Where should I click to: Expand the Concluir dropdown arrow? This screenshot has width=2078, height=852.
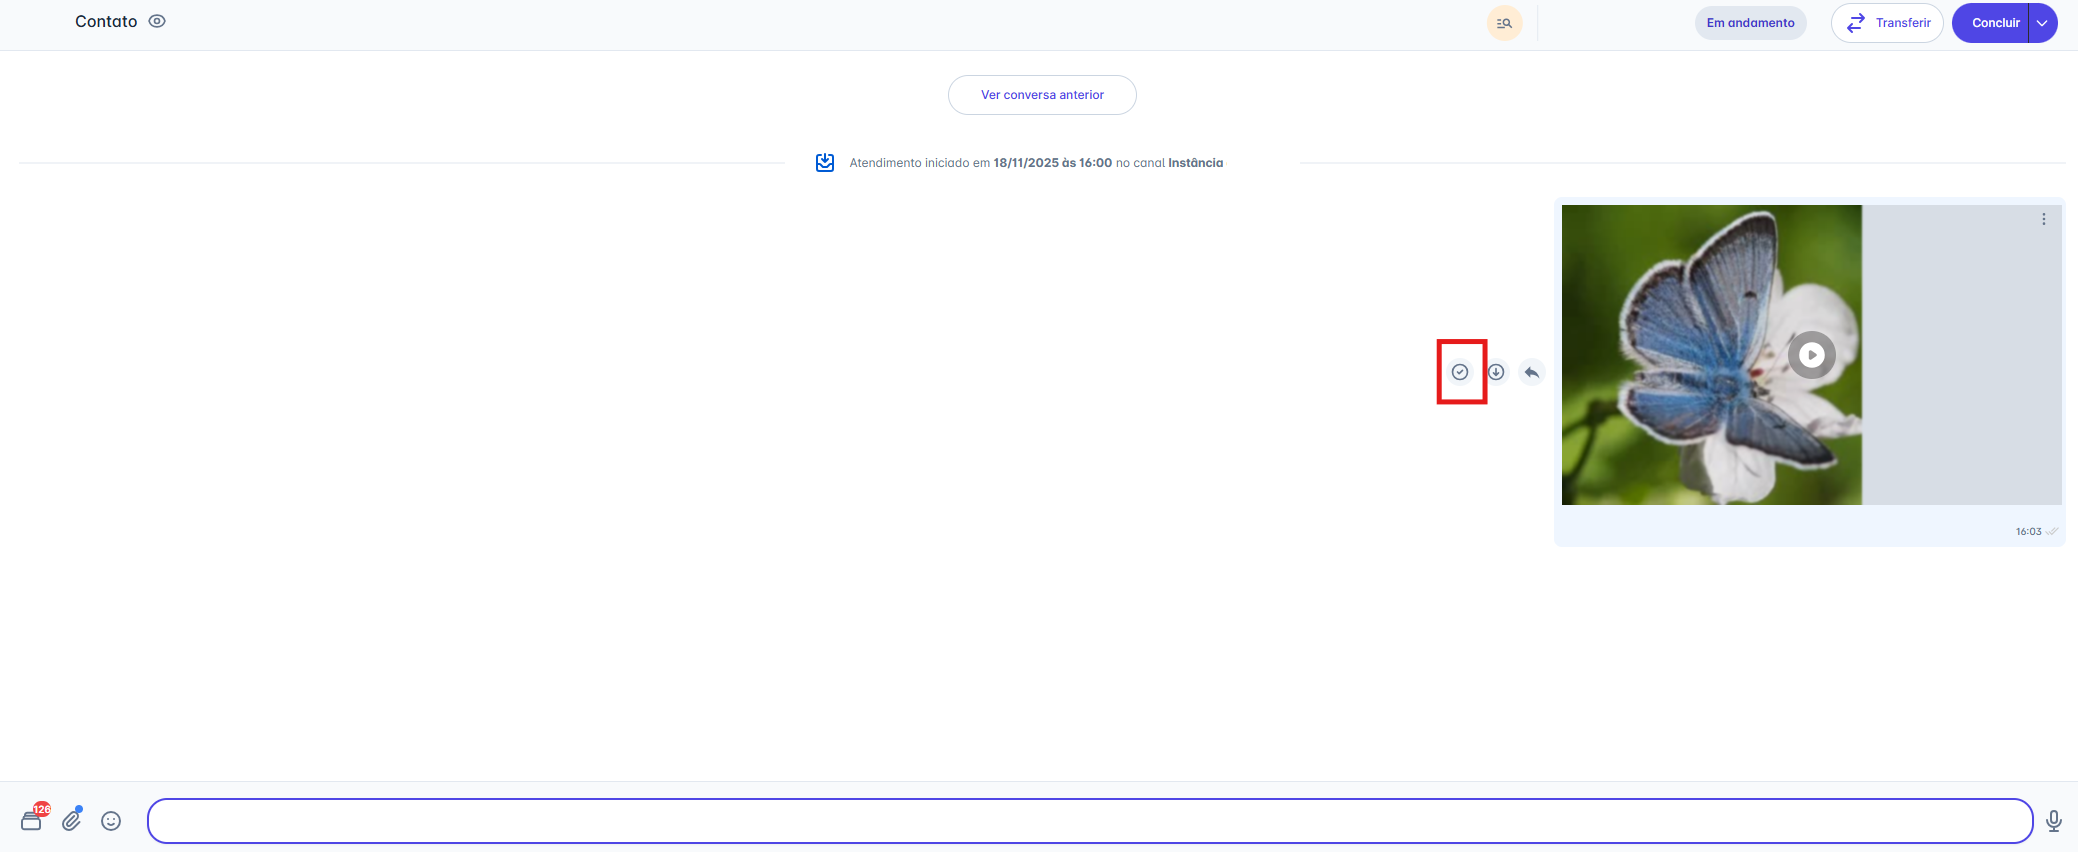2043,23
